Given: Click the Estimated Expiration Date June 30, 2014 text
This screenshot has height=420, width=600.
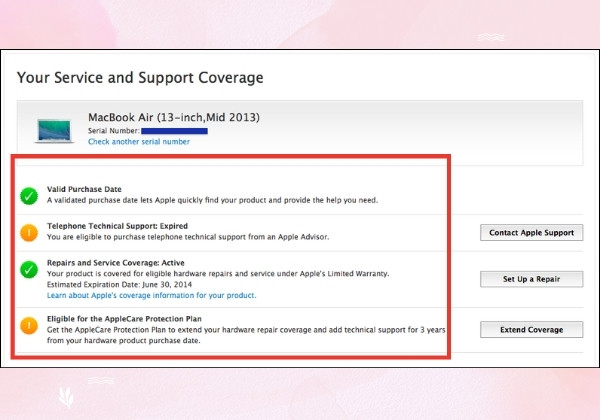Looking at the screenshot, I should click(119, 284).
